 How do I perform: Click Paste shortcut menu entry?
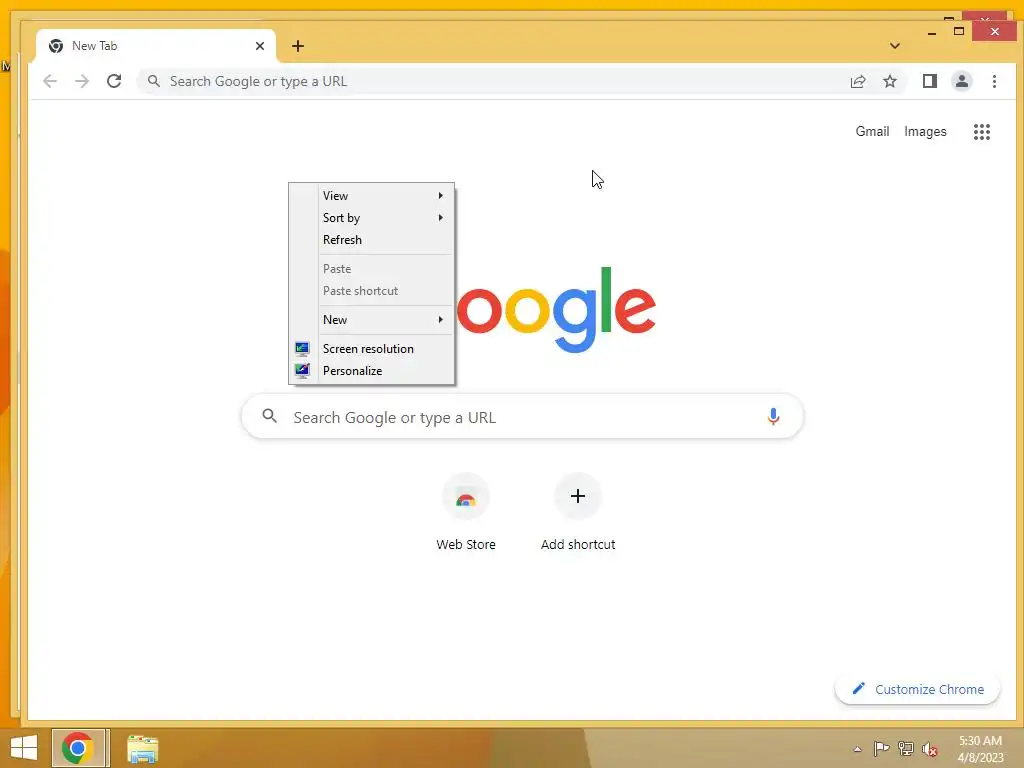pyautogui.click(x=371, y=291)
